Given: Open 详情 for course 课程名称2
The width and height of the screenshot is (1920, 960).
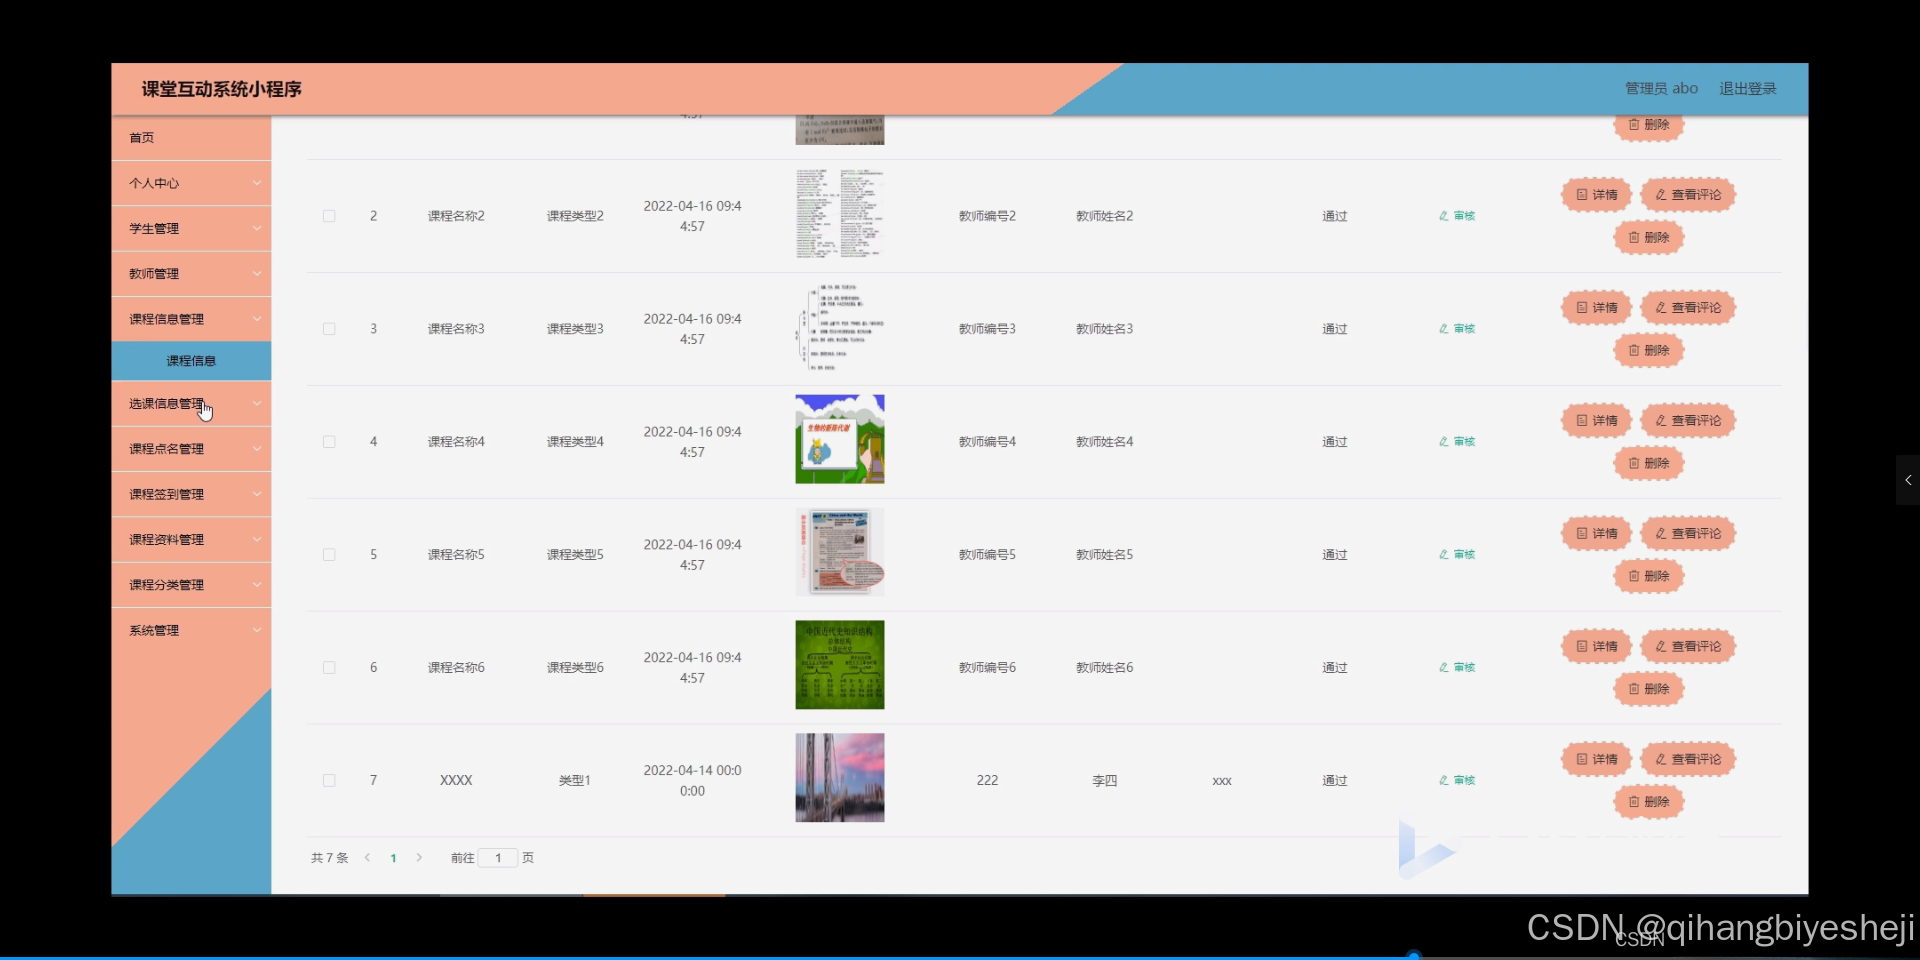Looking at the screenshot, I should [1596, 194].
